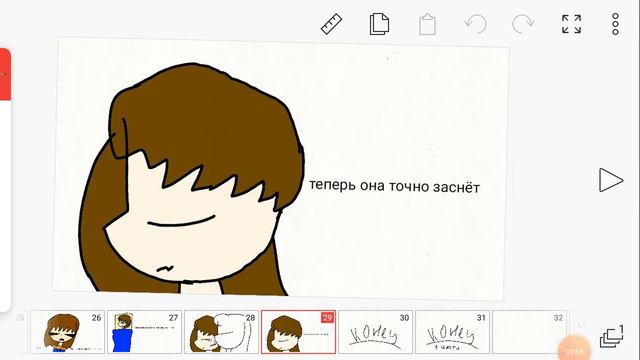Select the highlighted frame 29 thumbnail
Image resolution: width=640 pixels, height=360 pixels.
298,332
